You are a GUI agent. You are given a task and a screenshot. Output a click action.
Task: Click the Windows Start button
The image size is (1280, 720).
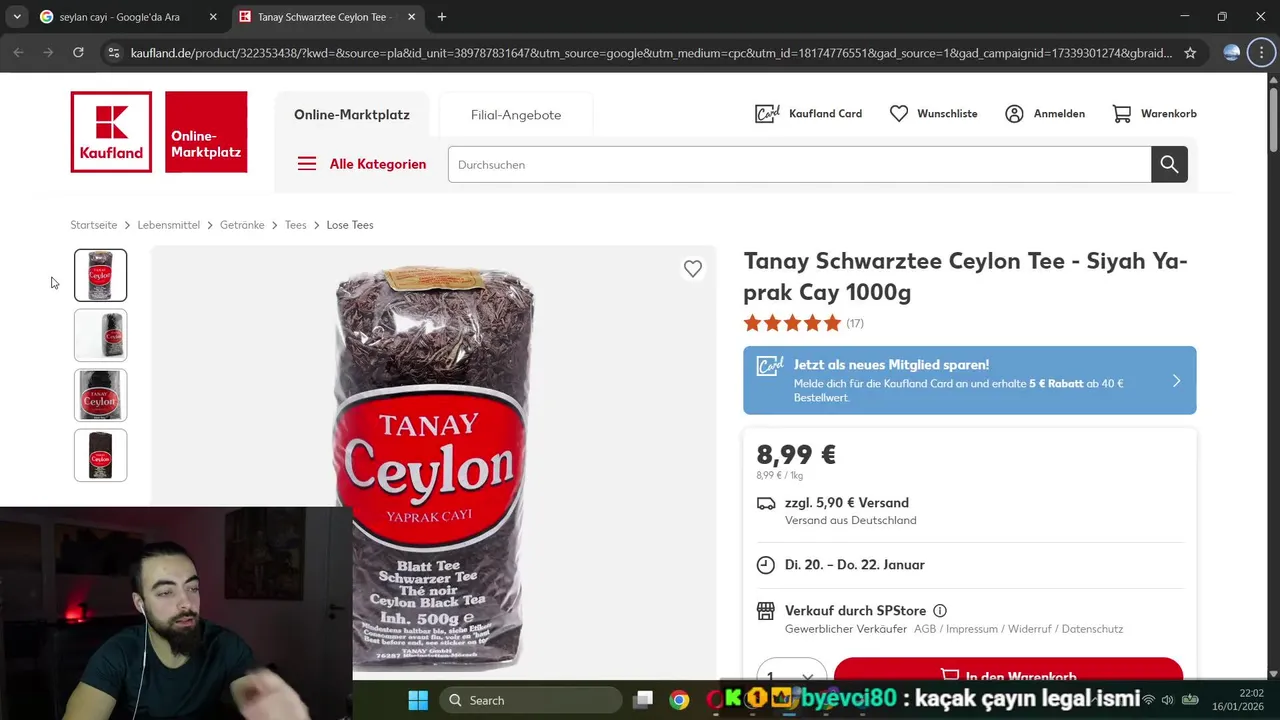[x=418, y=700]
